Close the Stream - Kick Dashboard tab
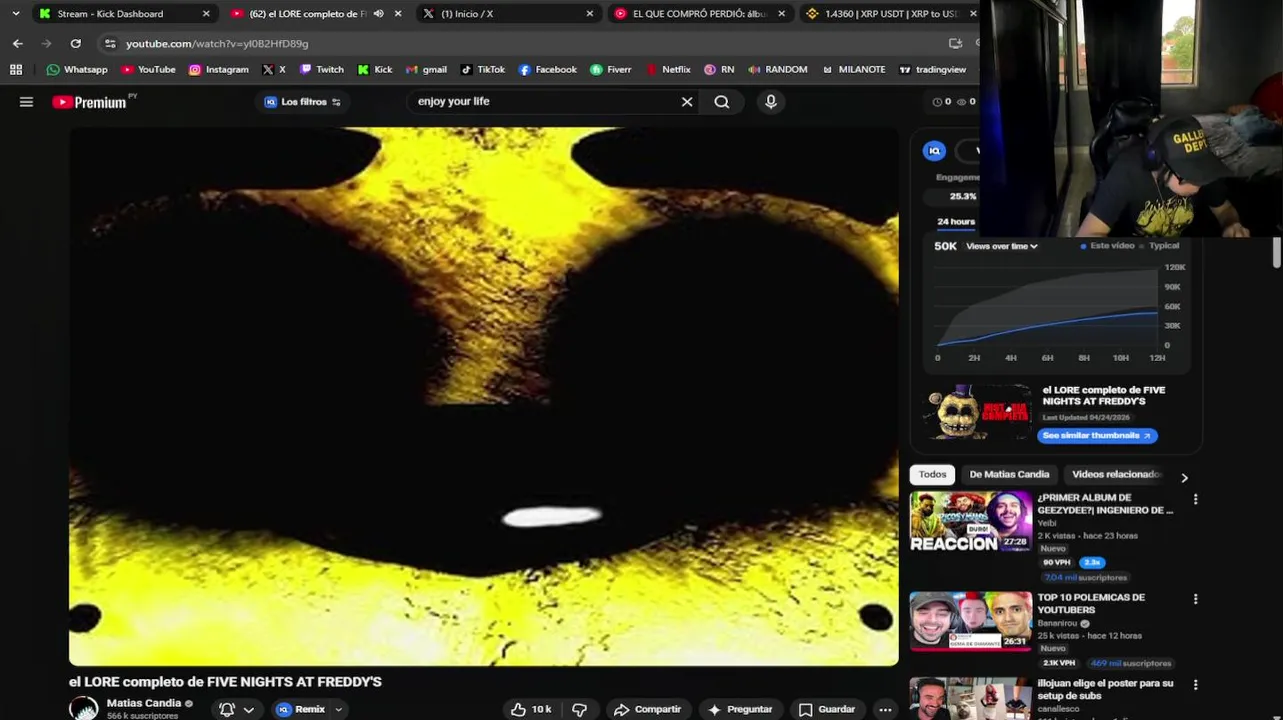This screenshot has width=1283, height=720. (206, 13)
